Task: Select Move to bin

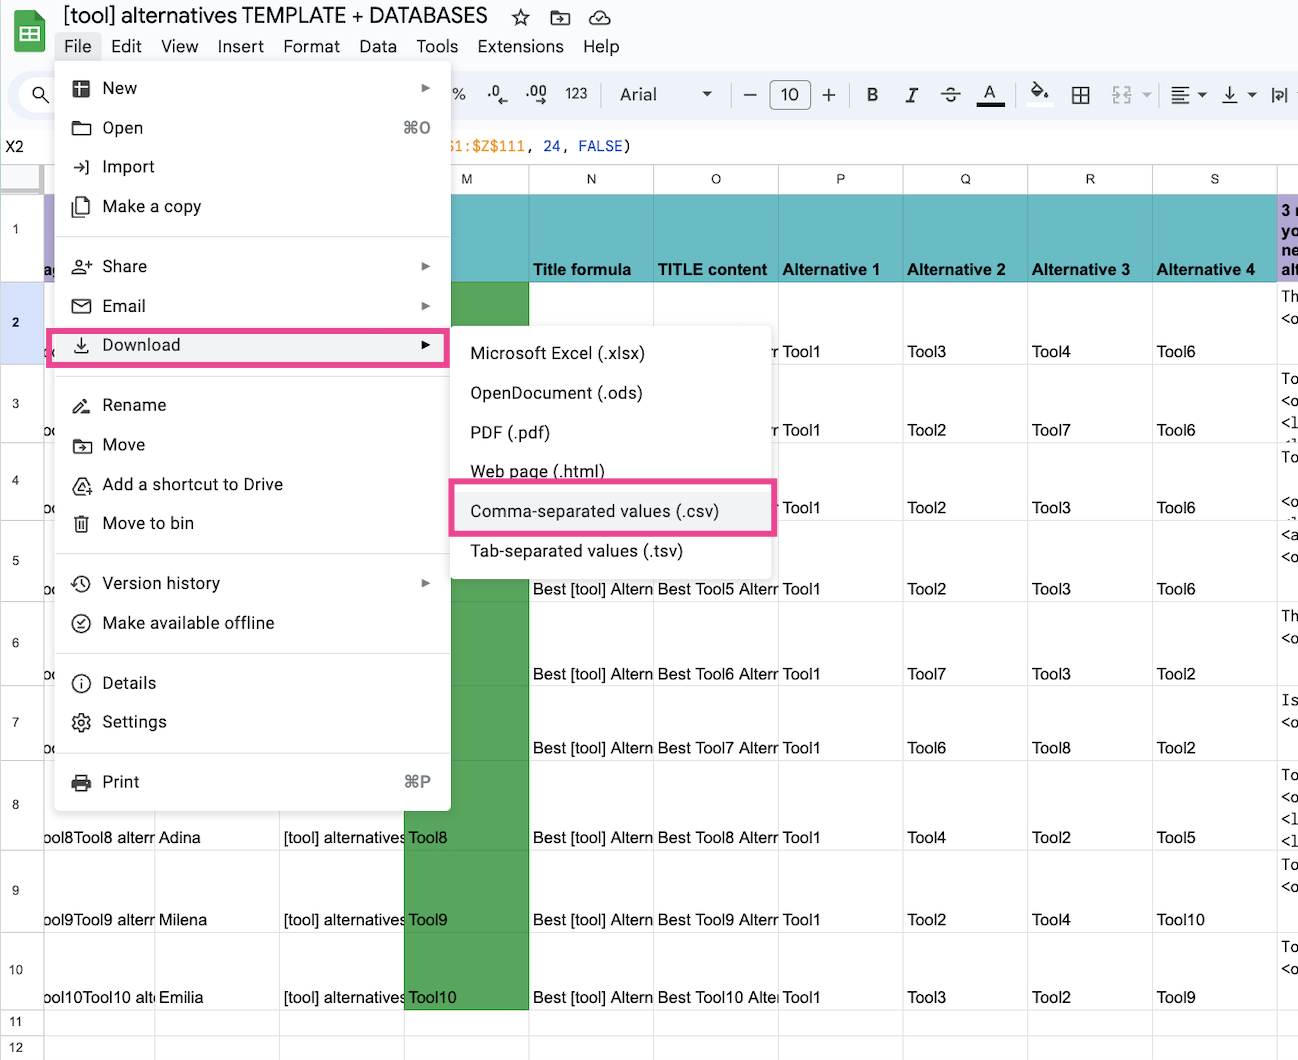Action: coord(252,523)
